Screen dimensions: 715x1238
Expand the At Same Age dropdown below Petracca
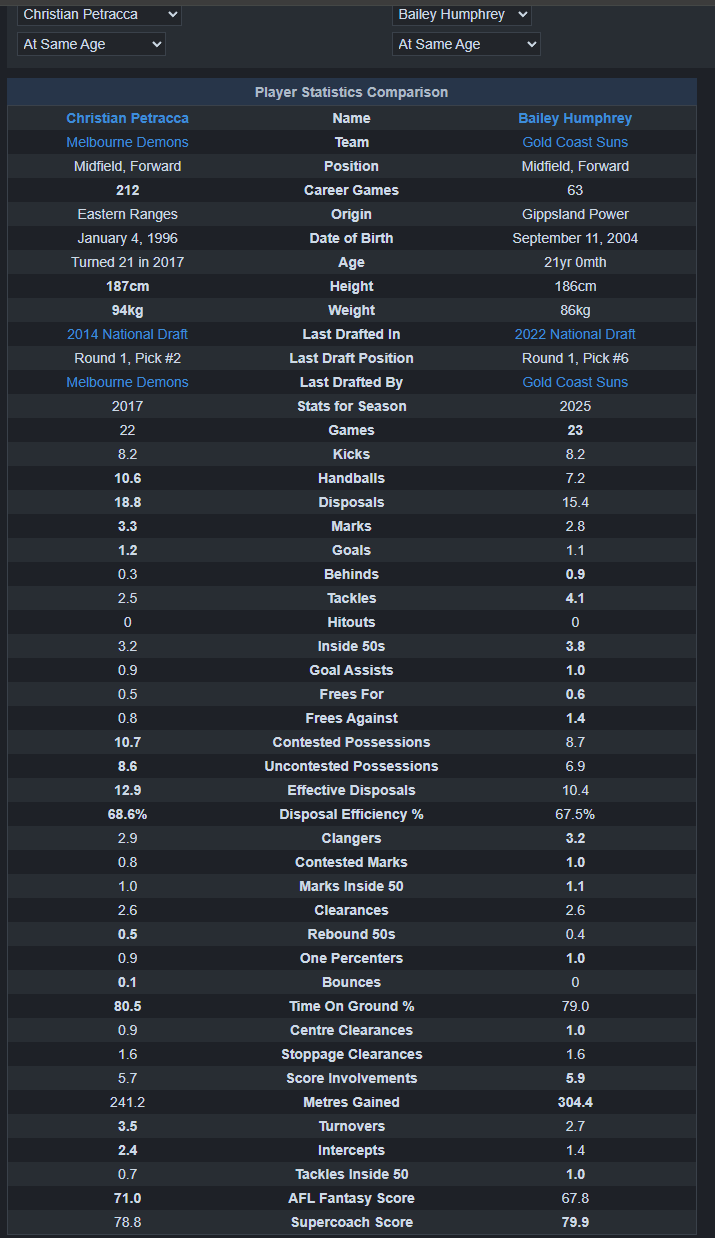pyautogui.click(x=91, y=44)
